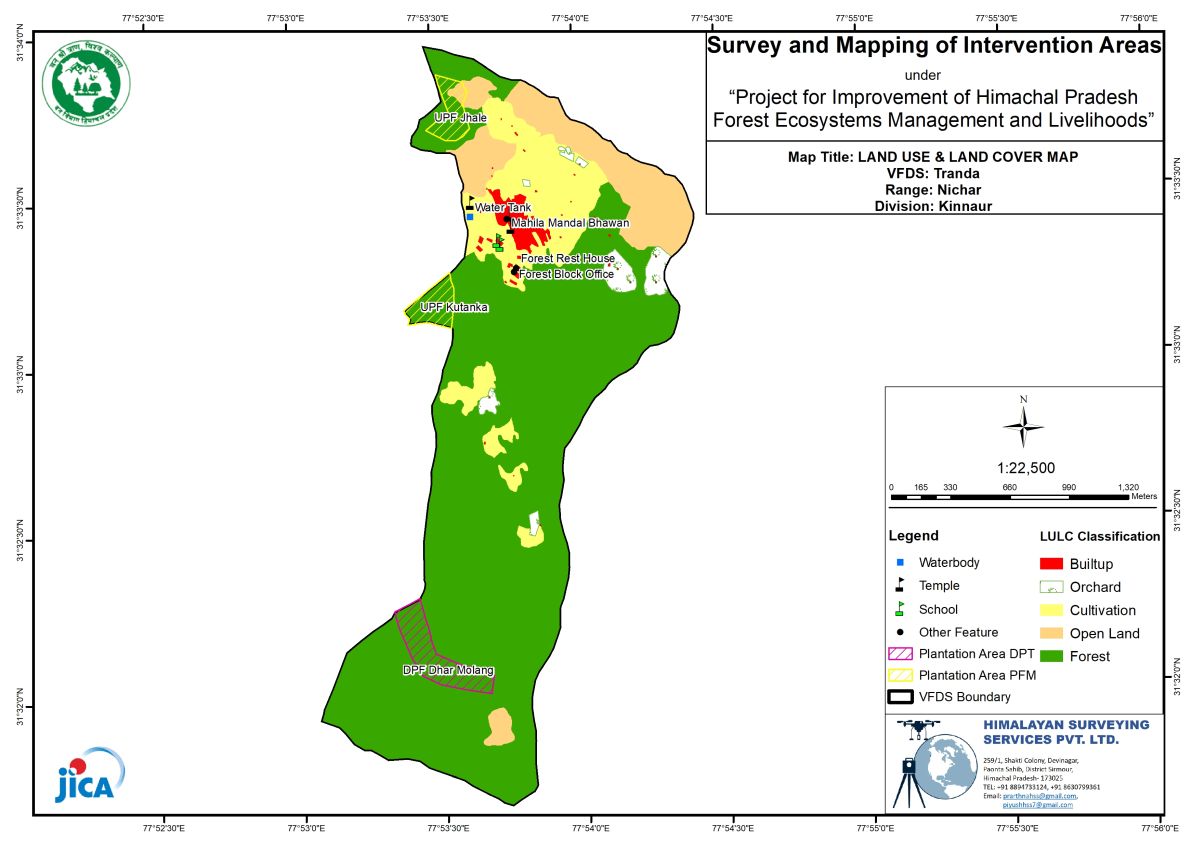Click the Division: Kinnaur text
1200x848 pixels.
[x=933, y=205]
